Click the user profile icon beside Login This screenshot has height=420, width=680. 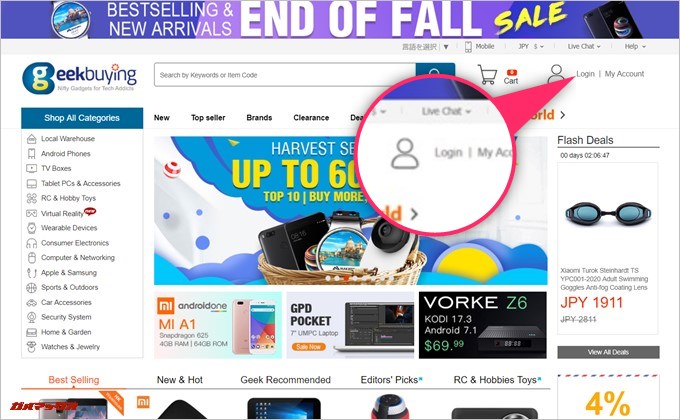tap(556, 74)
